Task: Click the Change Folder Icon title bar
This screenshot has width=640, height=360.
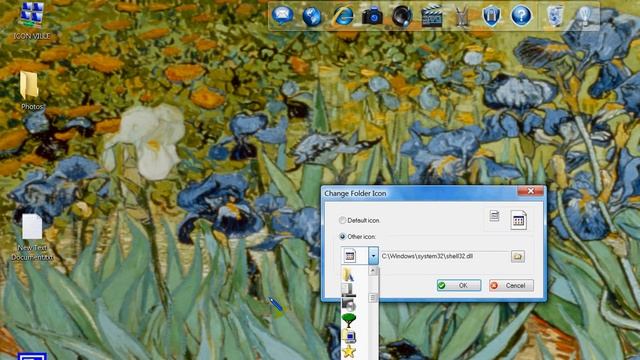Action: click(420, 193)
